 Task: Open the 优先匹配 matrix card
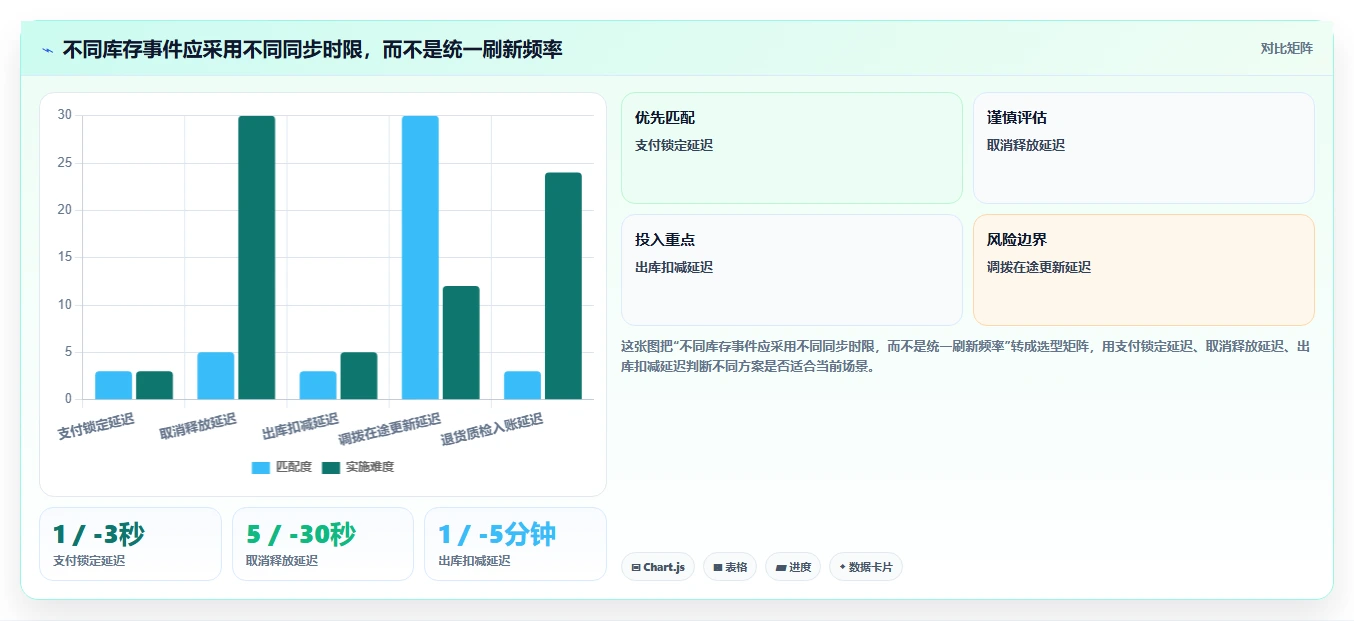click(791, 148)
